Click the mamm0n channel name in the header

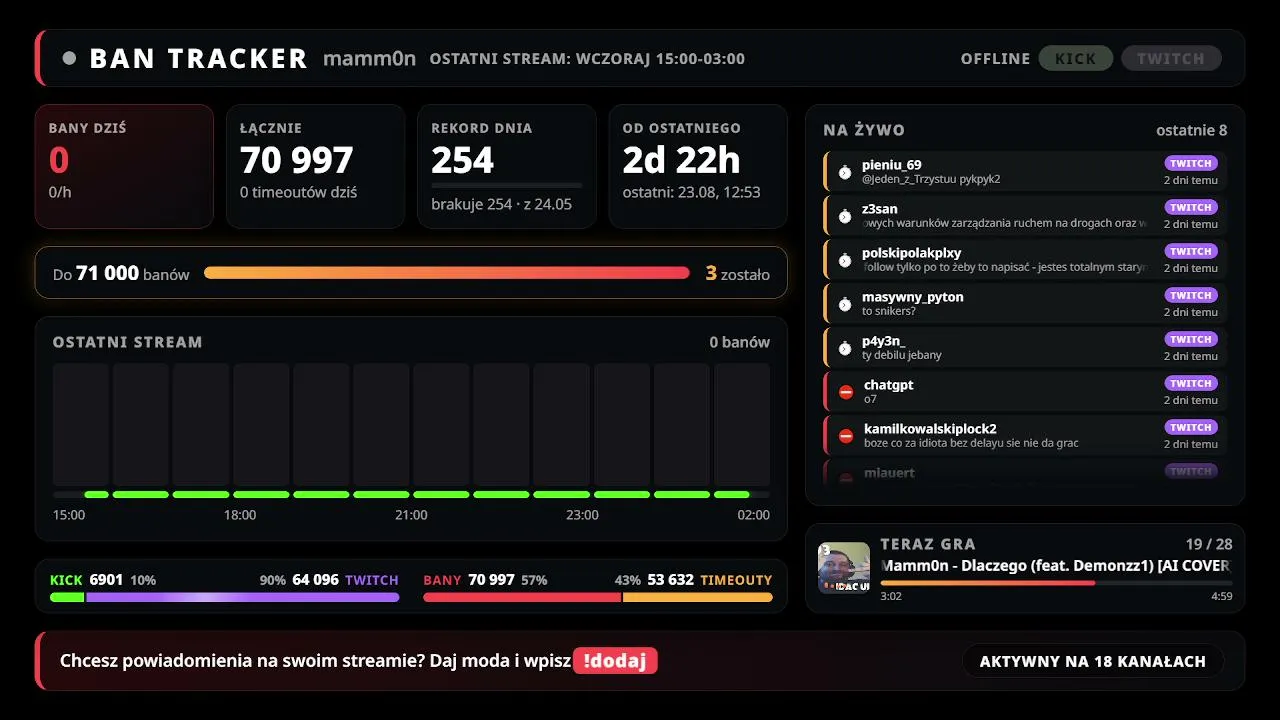pos(369,58)
